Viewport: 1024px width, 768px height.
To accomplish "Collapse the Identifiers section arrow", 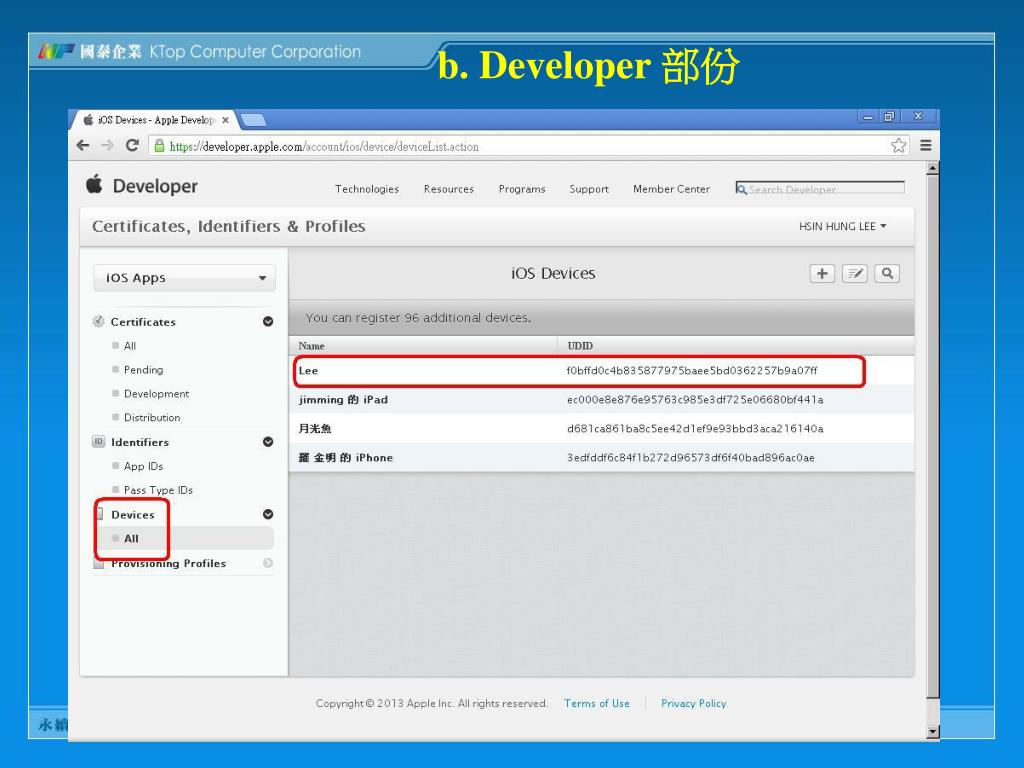I will point(268,442).
